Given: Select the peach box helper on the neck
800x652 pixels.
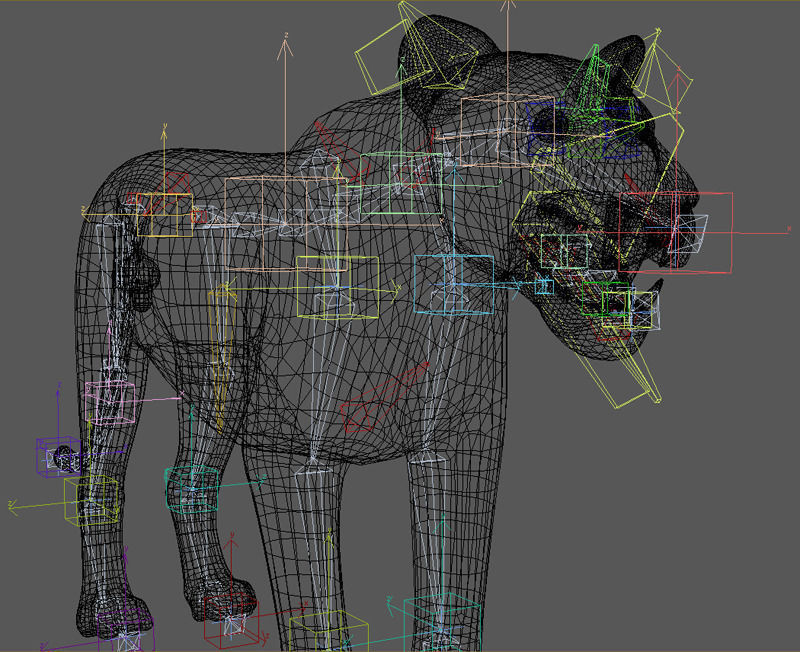Looking at the screenshot, I should pos(507,130).
